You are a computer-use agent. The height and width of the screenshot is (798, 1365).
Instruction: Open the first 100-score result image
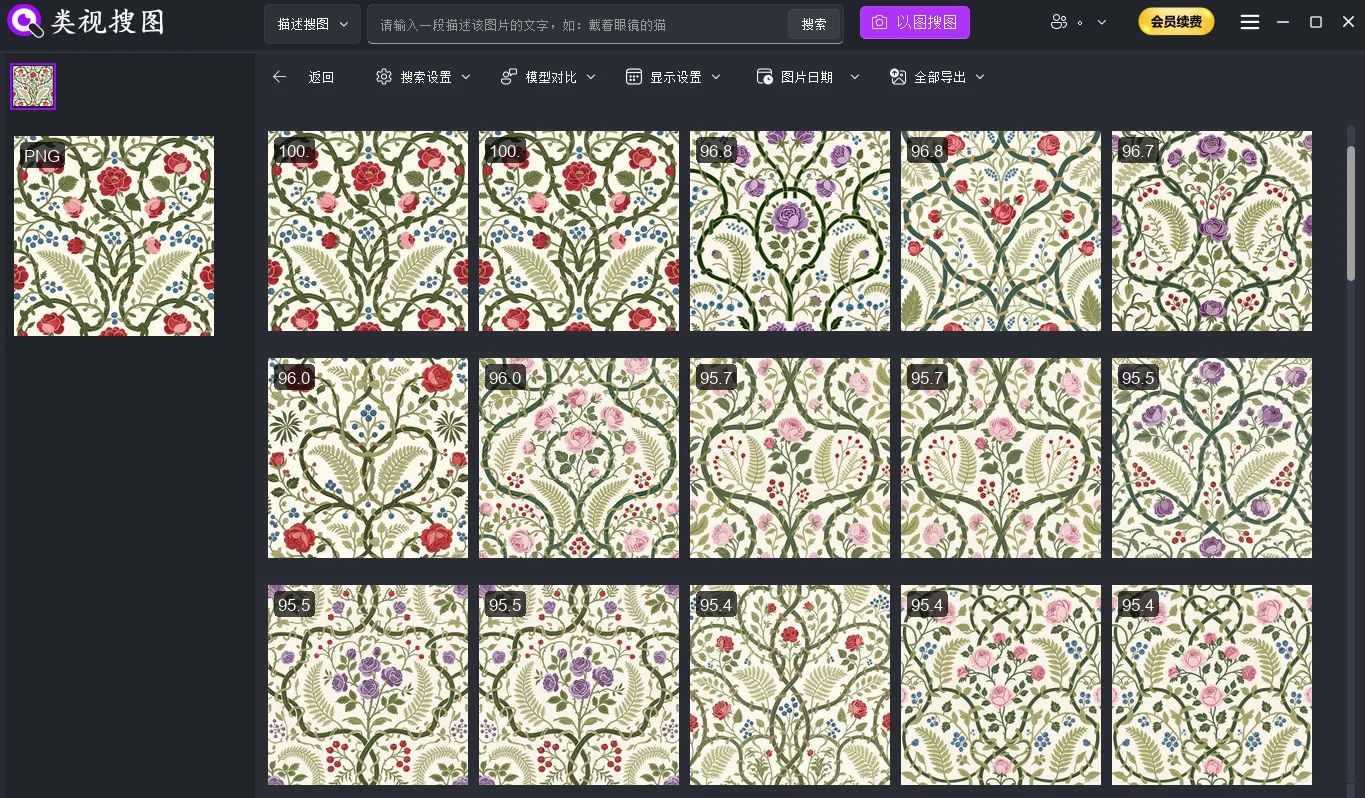click(x=367, y=231)
